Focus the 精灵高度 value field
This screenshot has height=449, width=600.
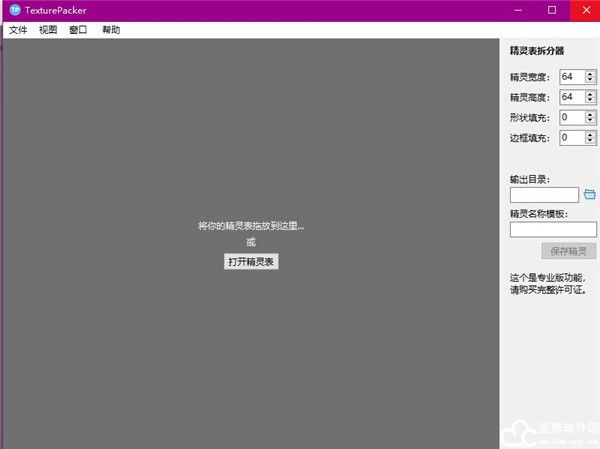[x=572, y=97]
